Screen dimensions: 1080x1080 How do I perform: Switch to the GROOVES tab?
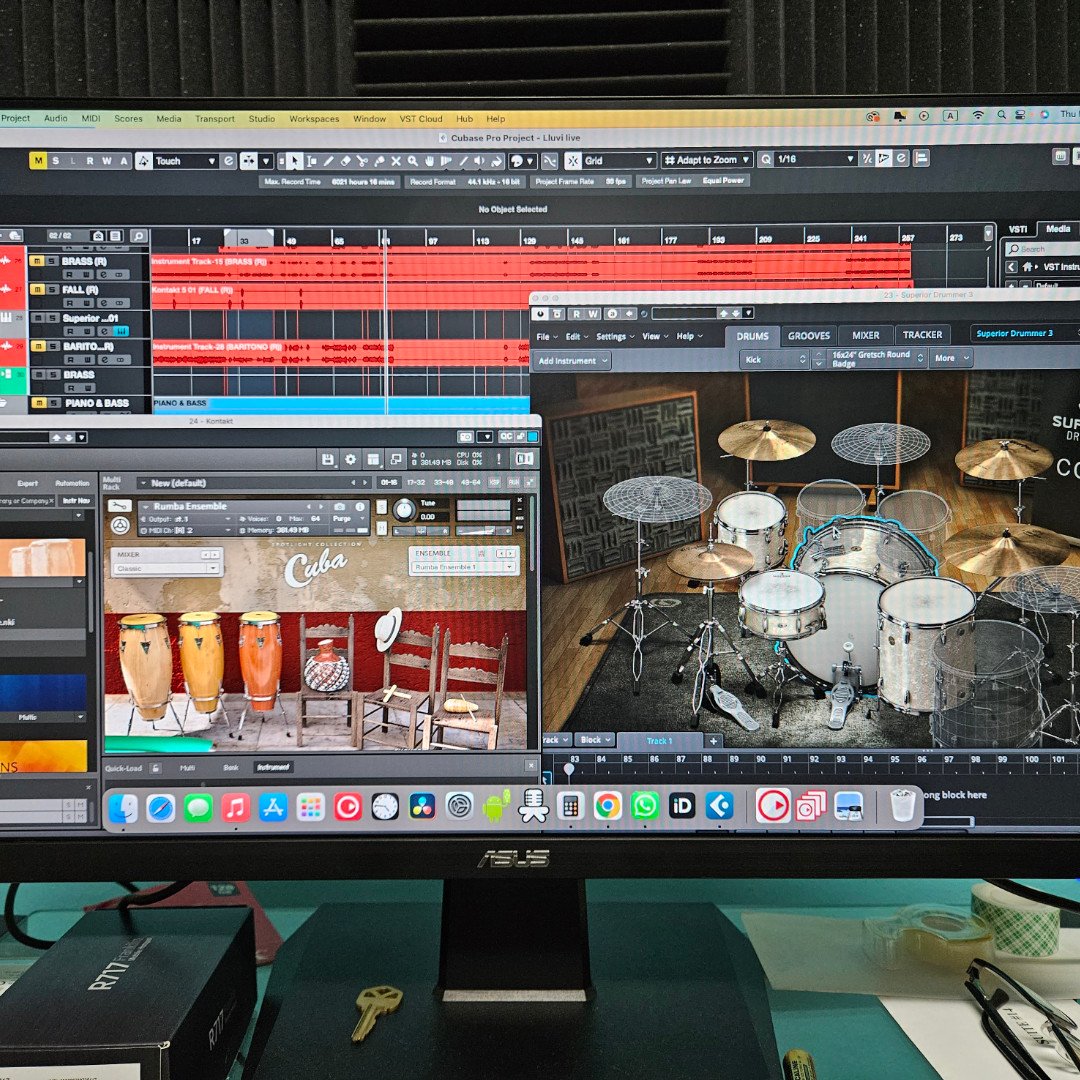tap(809, 336)
